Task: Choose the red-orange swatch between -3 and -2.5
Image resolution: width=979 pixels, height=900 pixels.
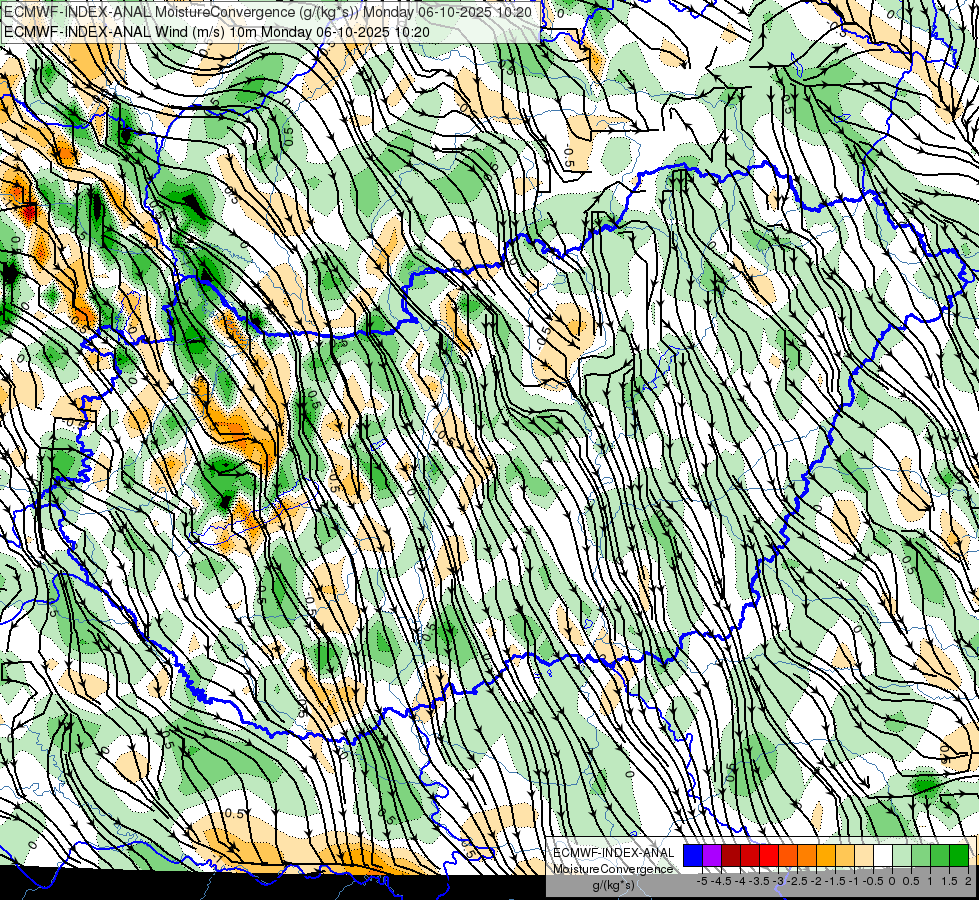Action: [x=788, y=856]
